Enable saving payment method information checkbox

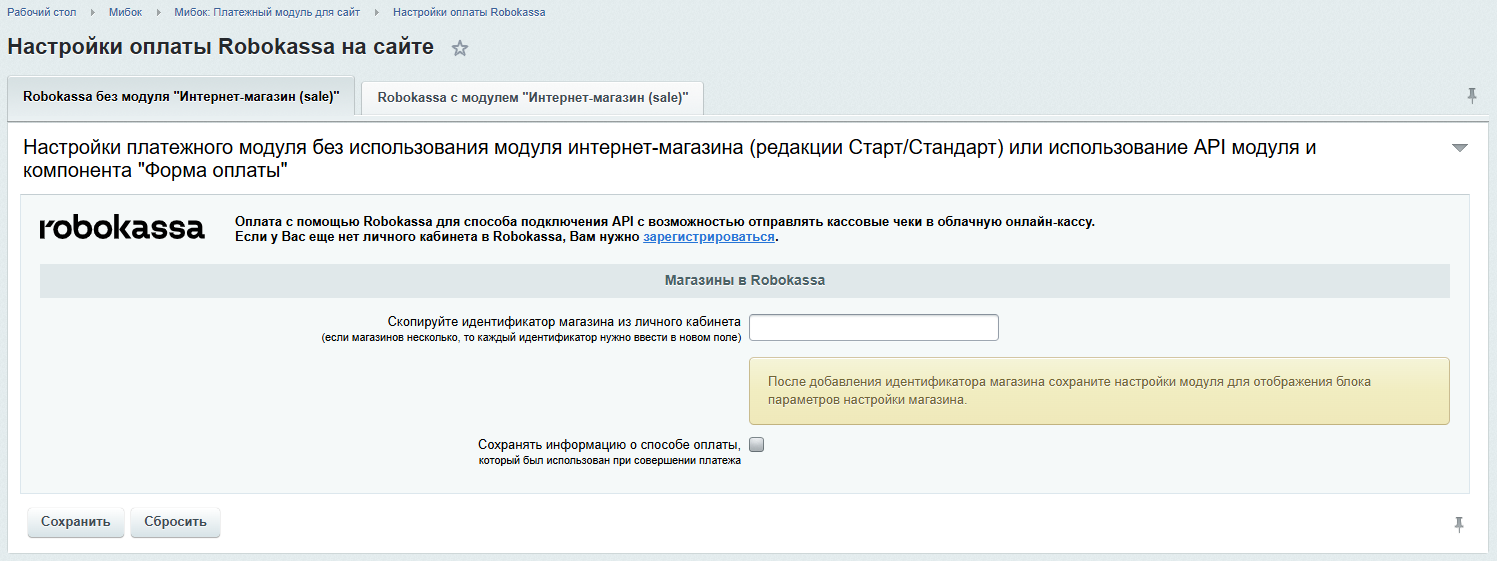[x=756, y=444]
